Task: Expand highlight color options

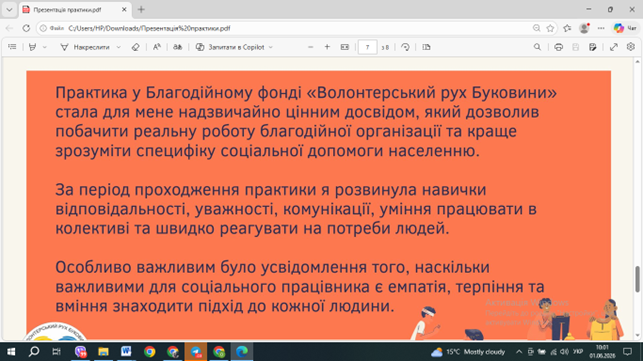Action: tap(45, 47)
